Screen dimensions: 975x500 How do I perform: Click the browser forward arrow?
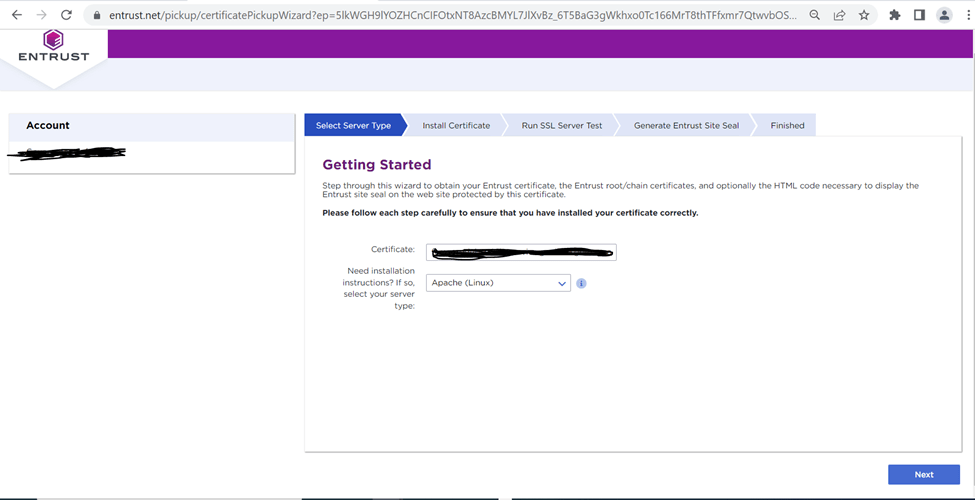[41, 15]
